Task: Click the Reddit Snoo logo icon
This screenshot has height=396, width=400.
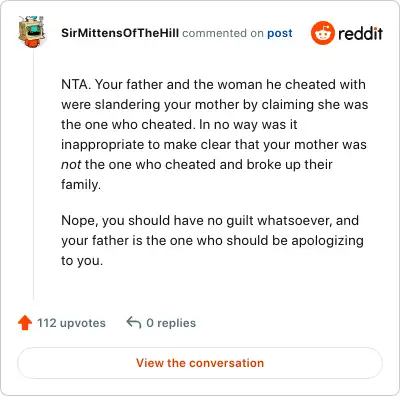Action: click(x=323, y=33)
